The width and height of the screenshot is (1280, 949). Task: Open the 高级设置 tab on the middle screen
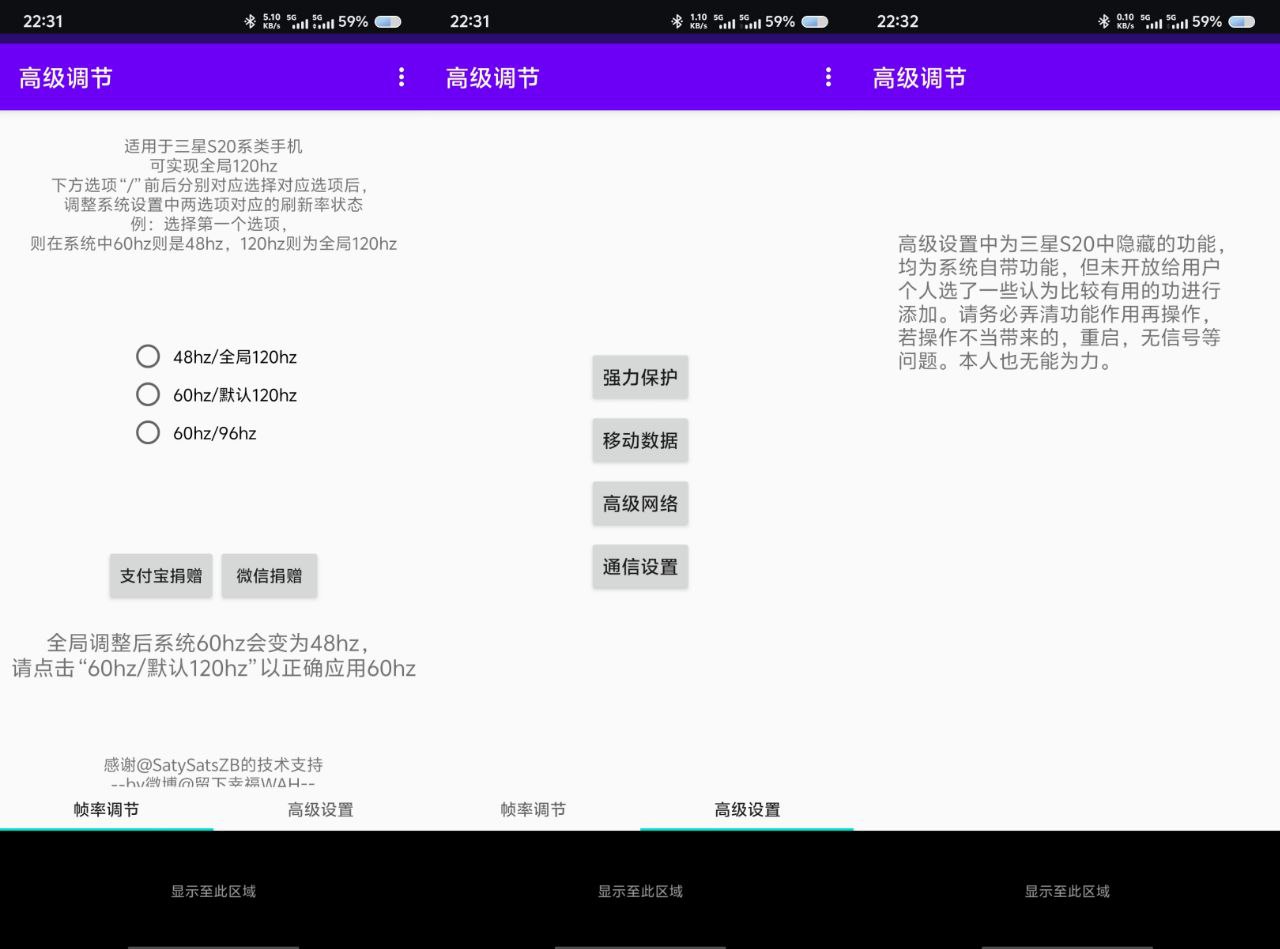747,810
